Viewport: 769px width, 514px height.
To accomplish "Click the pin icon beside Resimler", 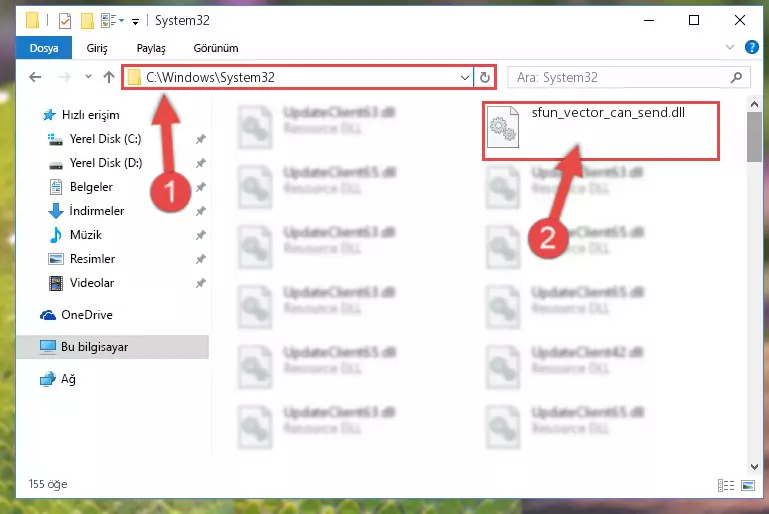I will coord(200,259).
